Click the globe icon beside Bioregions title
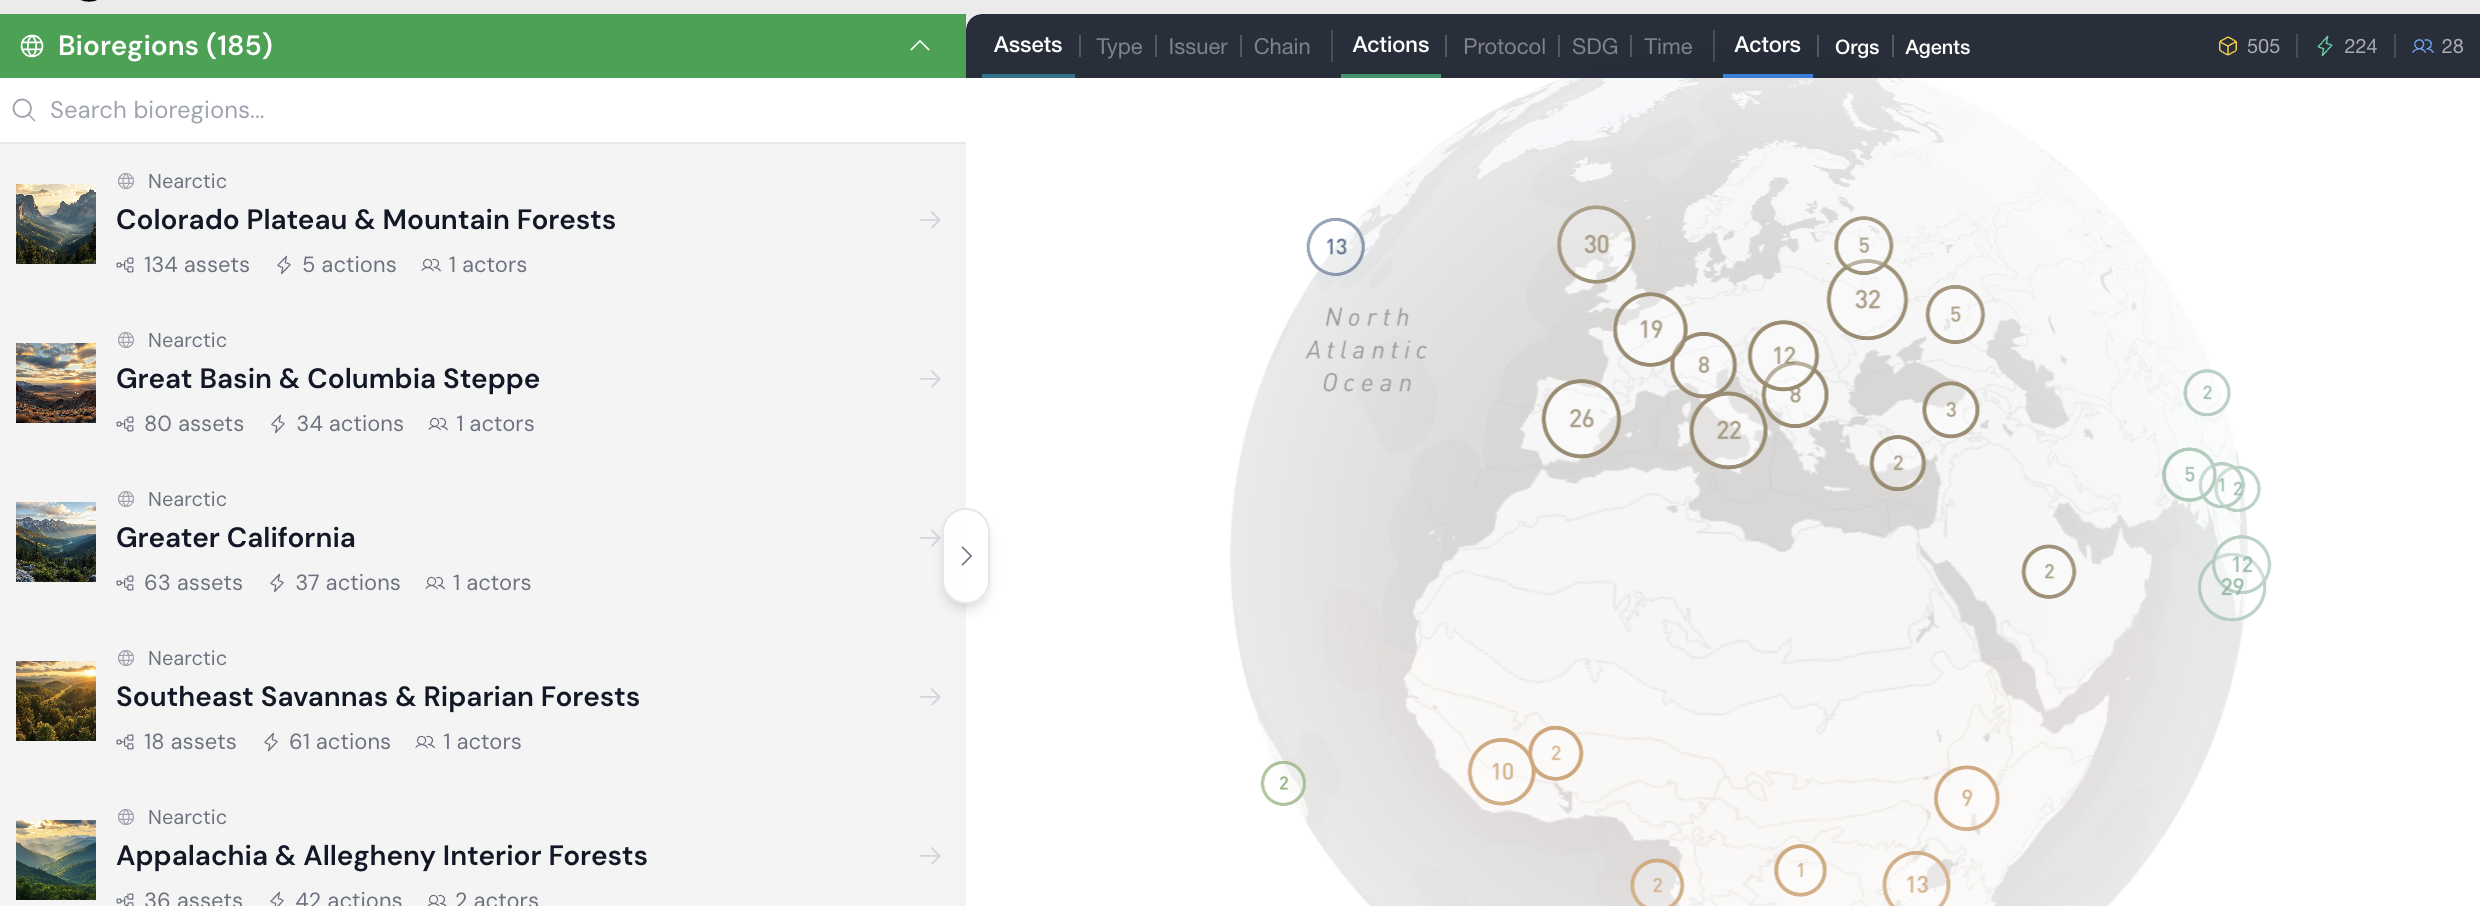 click(x=32, y=46)
